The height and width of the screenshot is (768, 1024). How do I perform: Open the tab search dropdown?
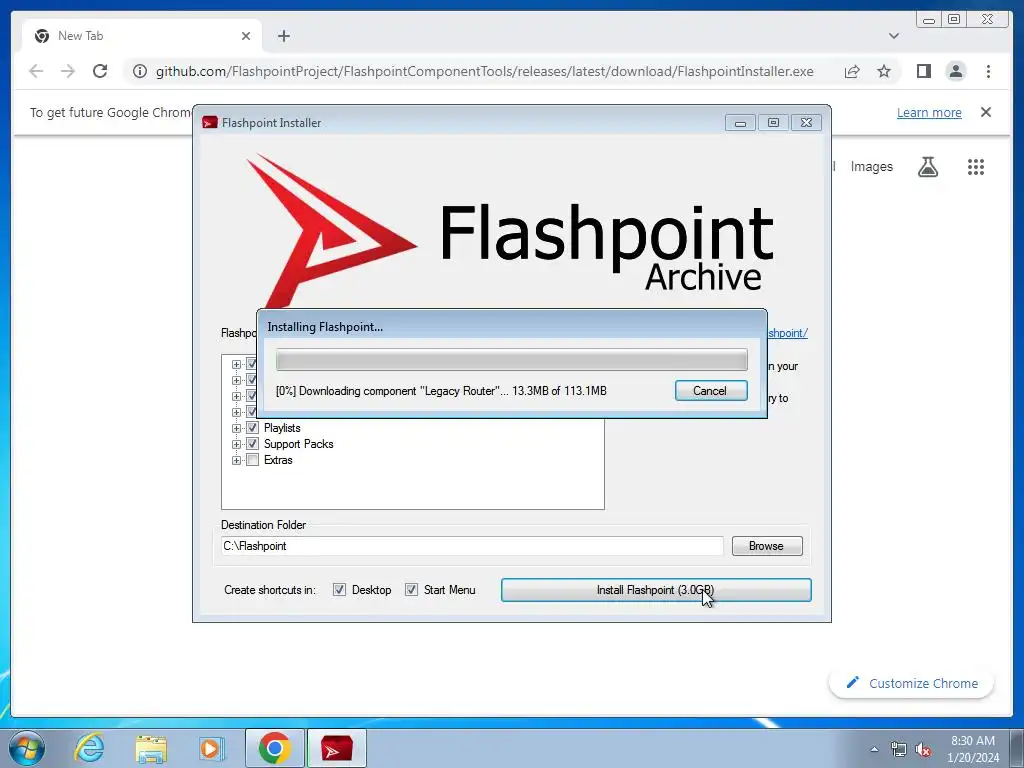[x=893, y=36]
